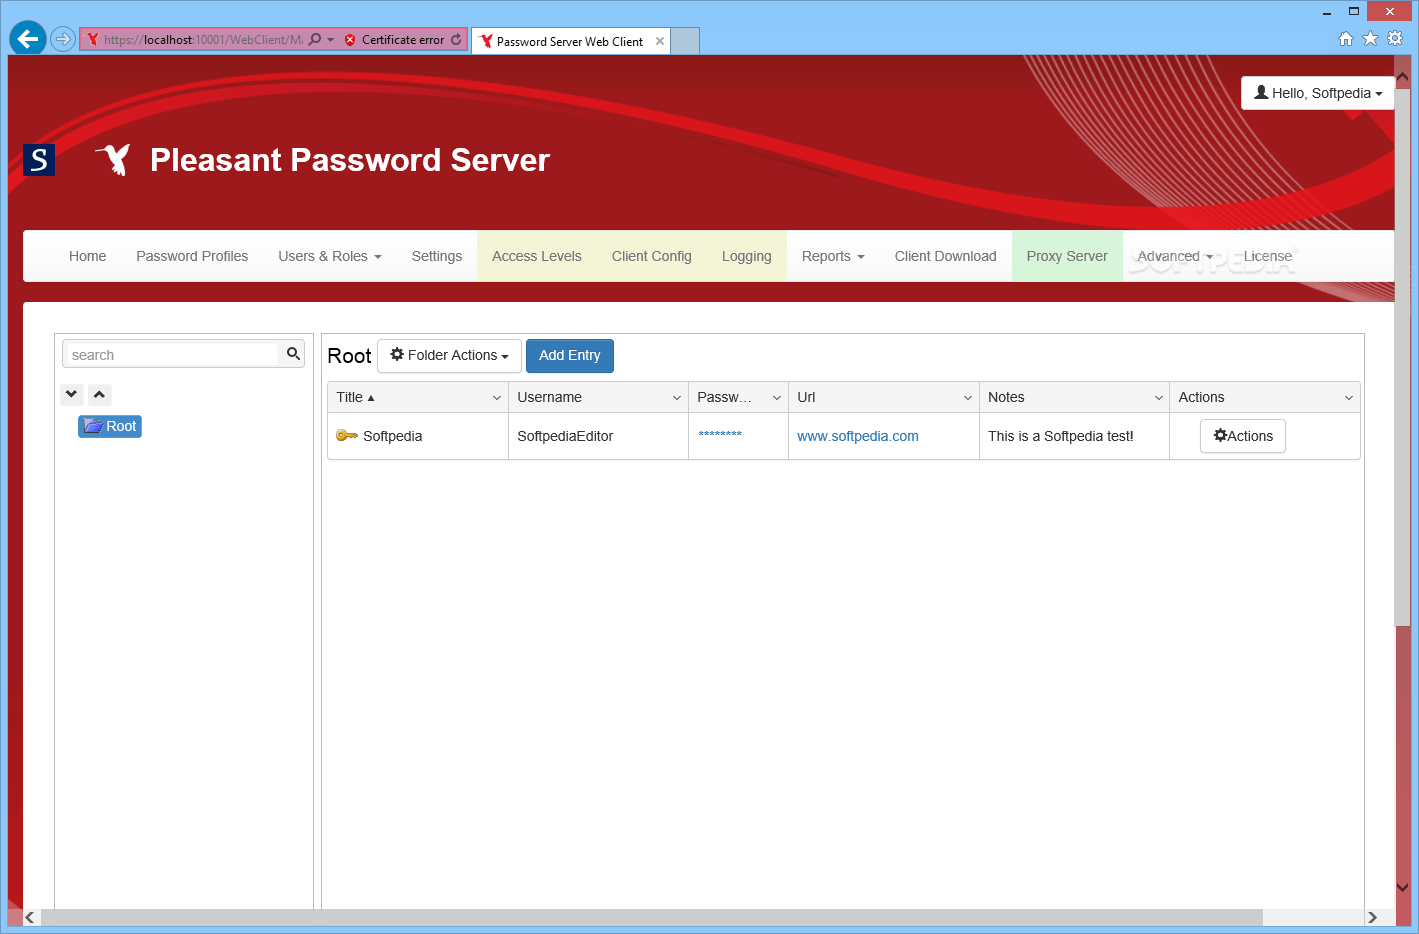Screen dimensions: 1419x934
Task: Sort by Url column header
Action: click(x=806, y=397)
